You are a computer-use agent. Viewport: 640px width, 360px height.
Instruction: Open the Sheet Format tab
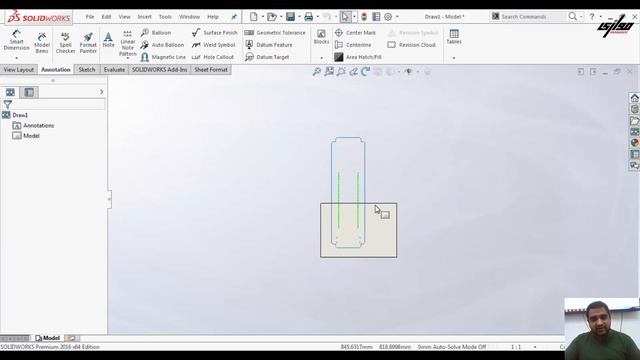211,70
